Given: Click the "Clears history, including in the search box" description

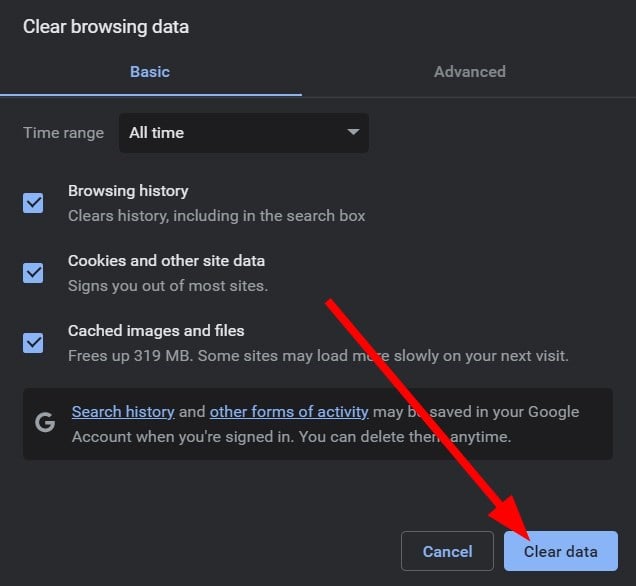Looking at the screenshot, I should pos(216,216).
